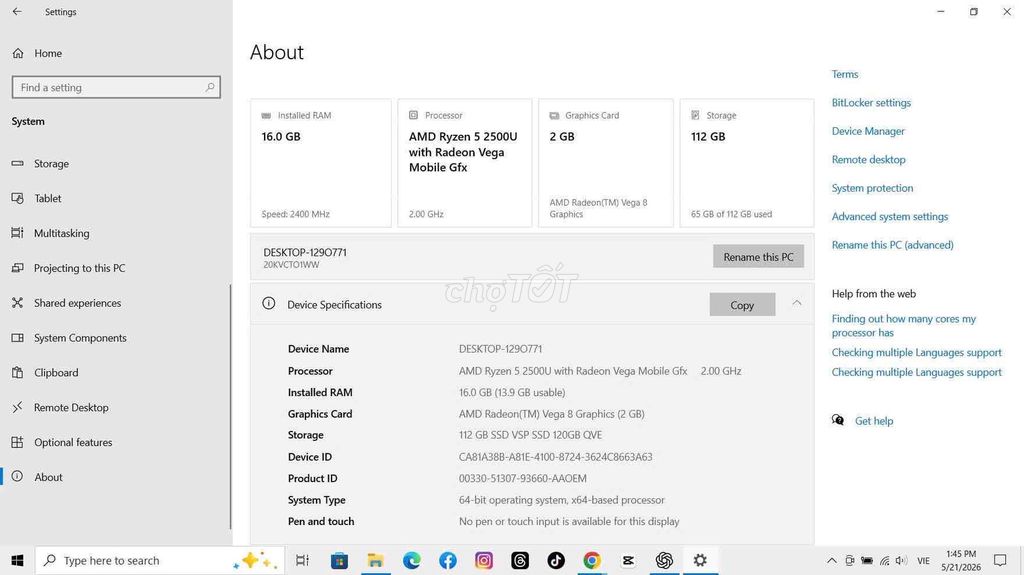Click the Type here to search box
The width and height of the screenshot is (1024, 575).
(x=159, y=561)
